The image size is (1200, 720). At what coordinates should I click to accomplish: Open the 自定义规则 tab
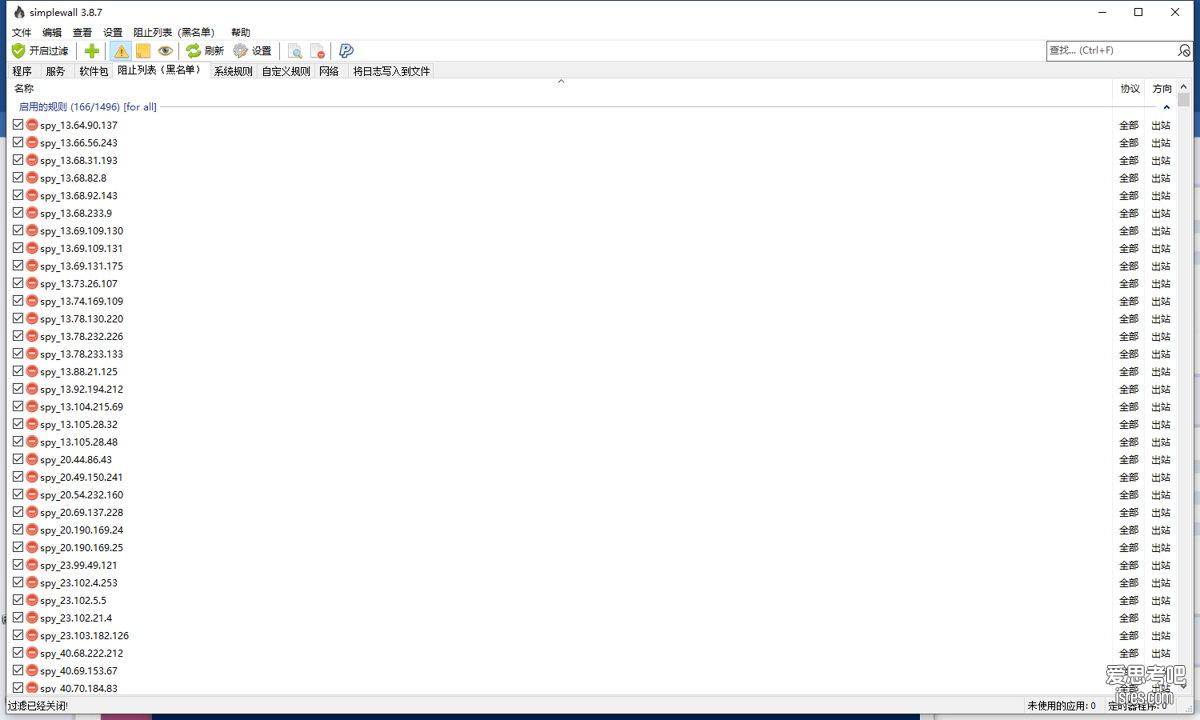point(286,71)
